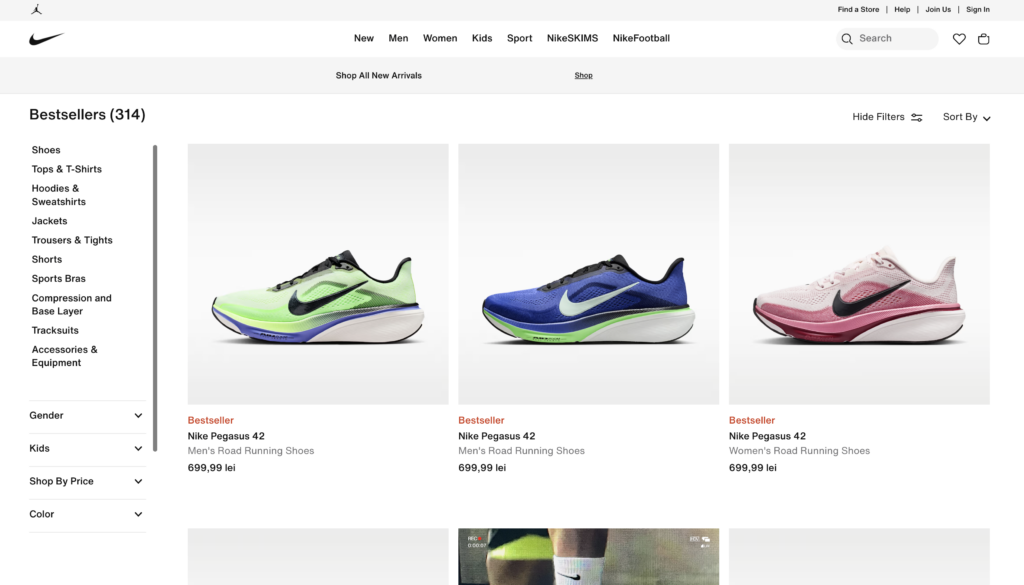Click the Women's Road Running Shoes subtitle

pyautogui.click(x=799, y=451)
